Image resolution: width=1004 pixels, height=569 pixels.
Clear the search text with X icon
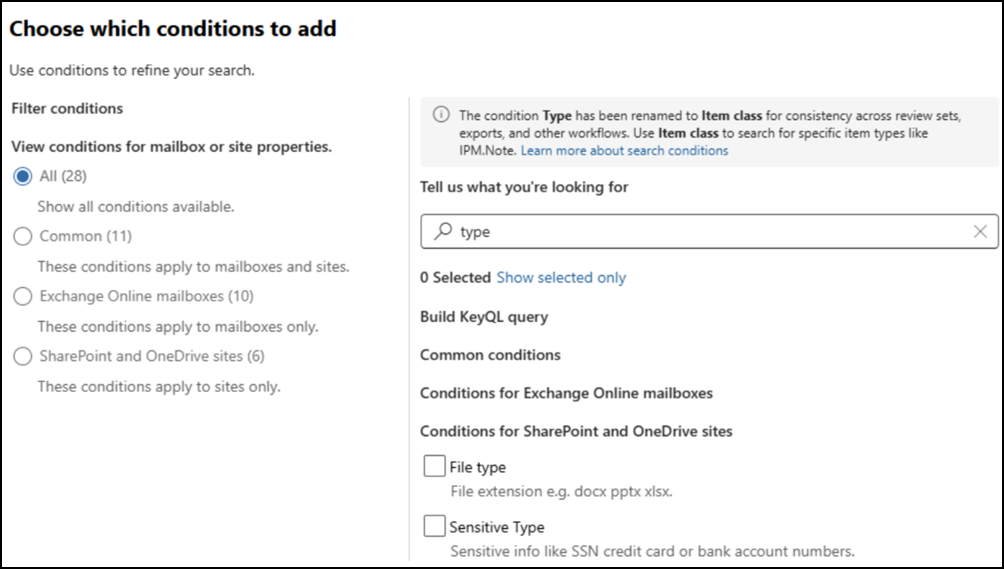click(x=980, y=231)
